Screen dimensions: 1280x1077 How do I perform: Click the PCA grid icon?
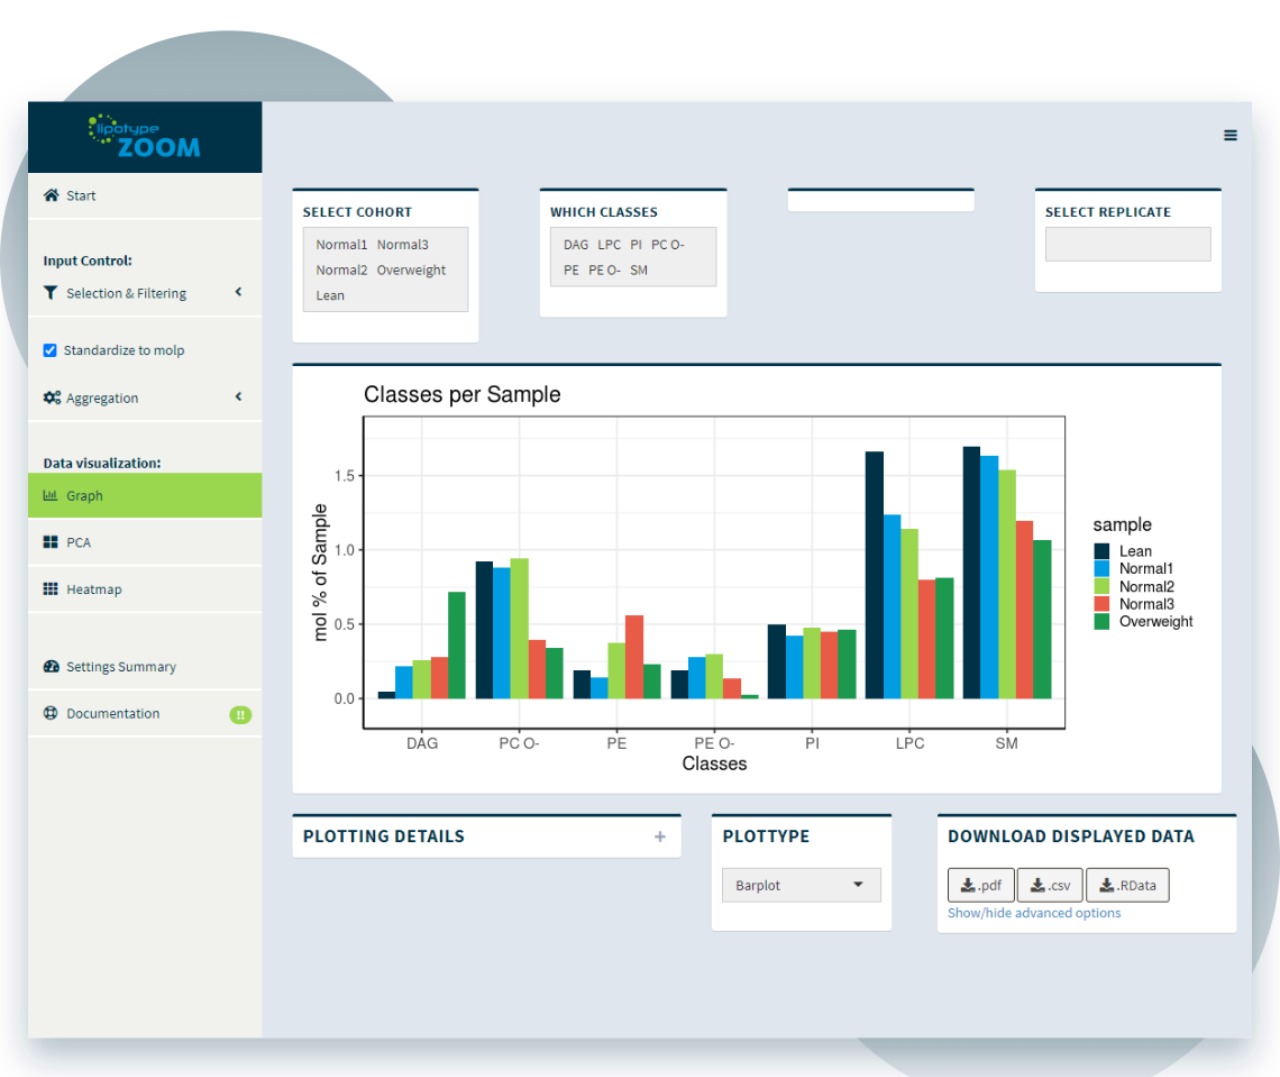pyautogui.click(x=50, y=542)
